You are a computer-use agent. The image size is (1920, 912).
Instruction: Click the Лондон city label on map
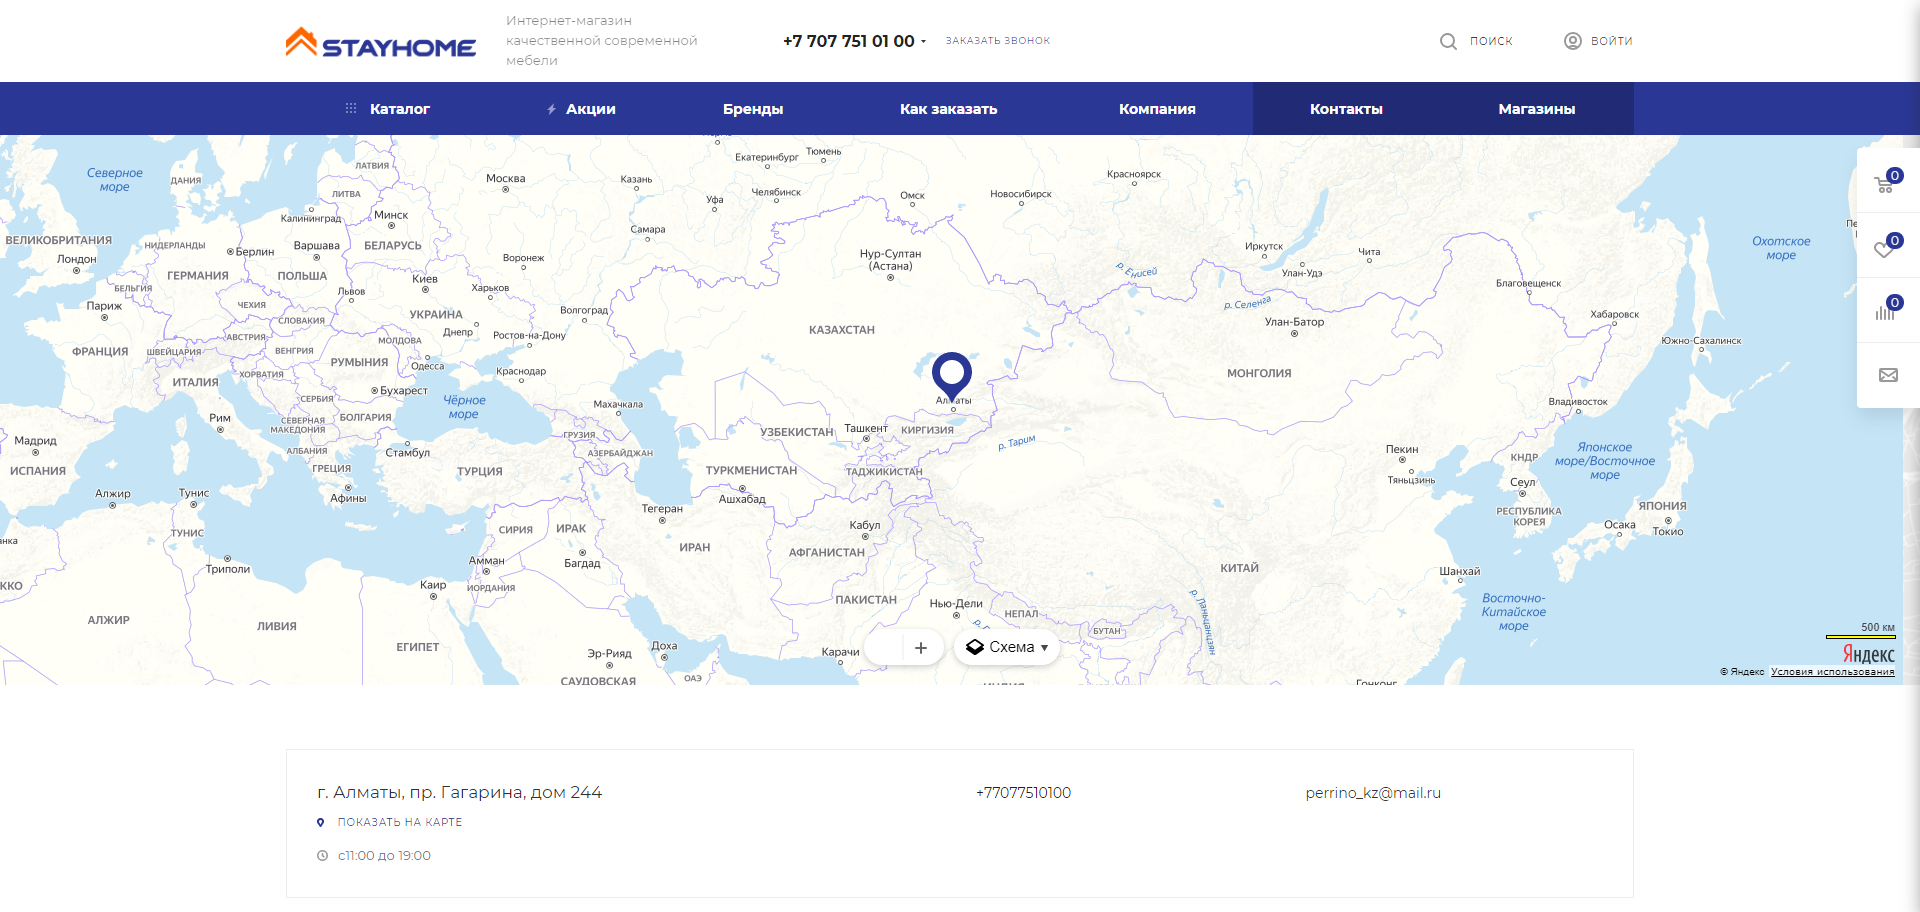tap(77, 259)
